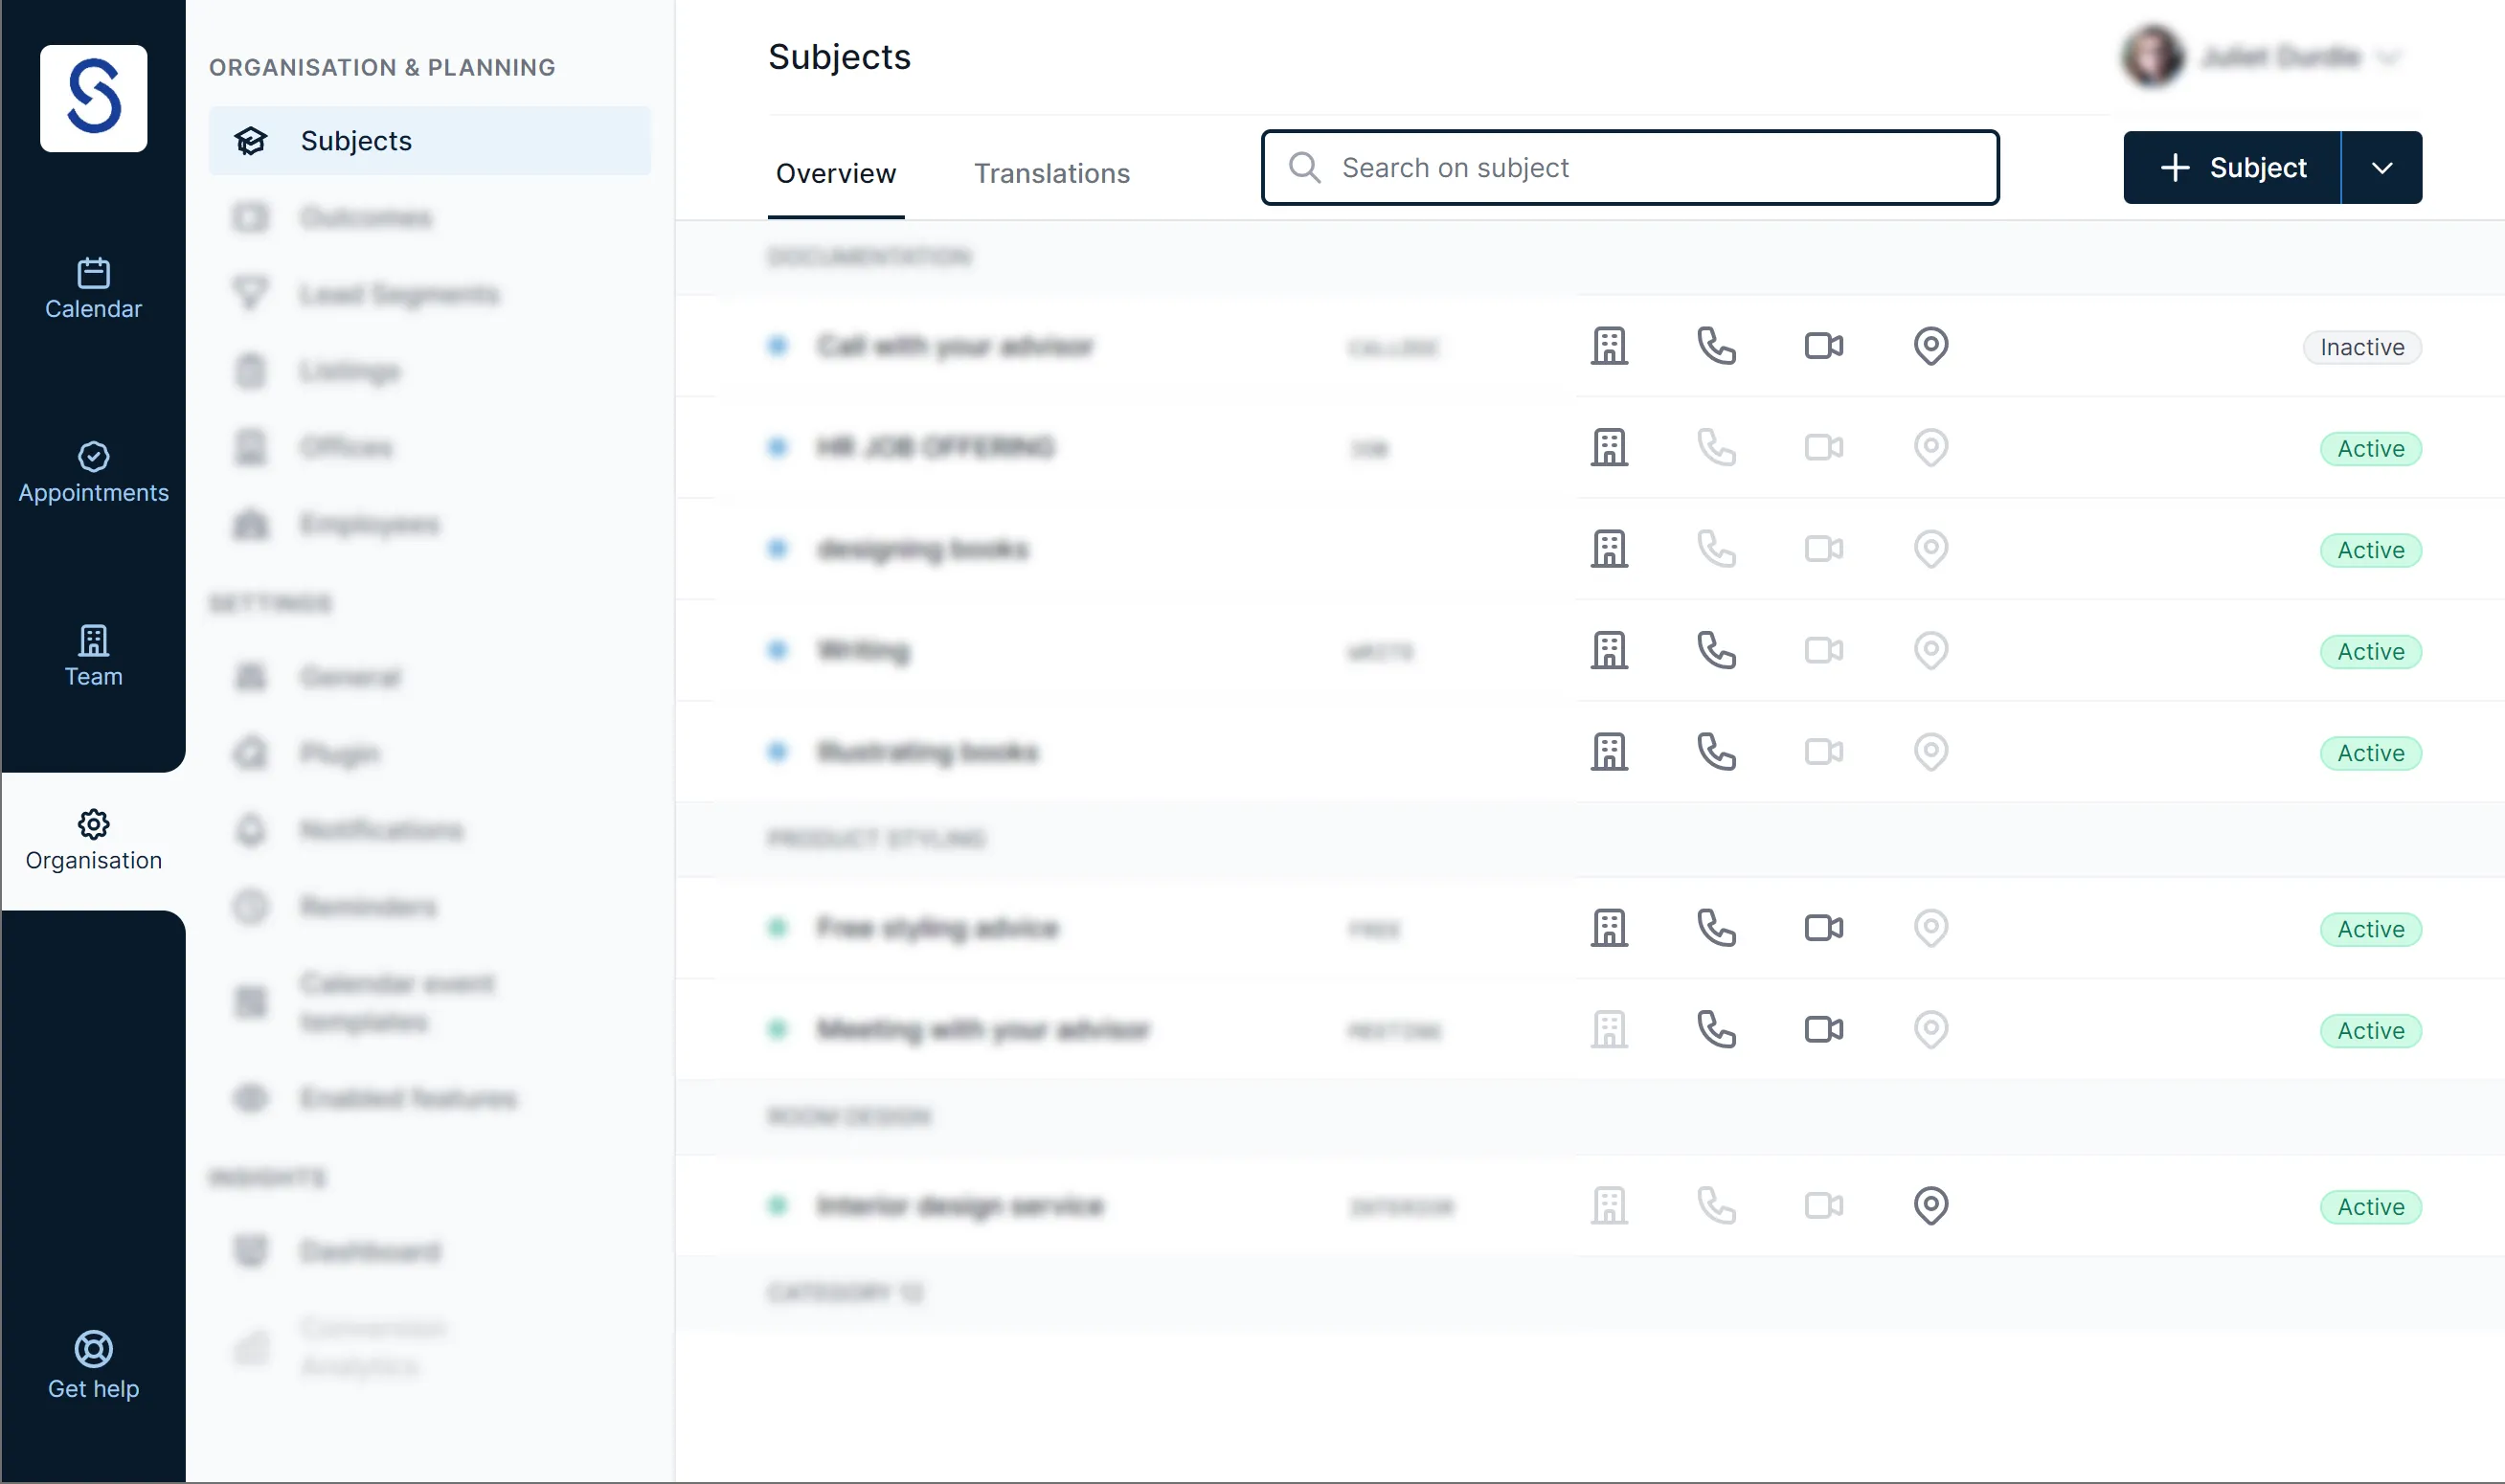Click the phone icon in the Writing row
The width and height of the screenshot is (2505, 1484).
click(1716, 650)
